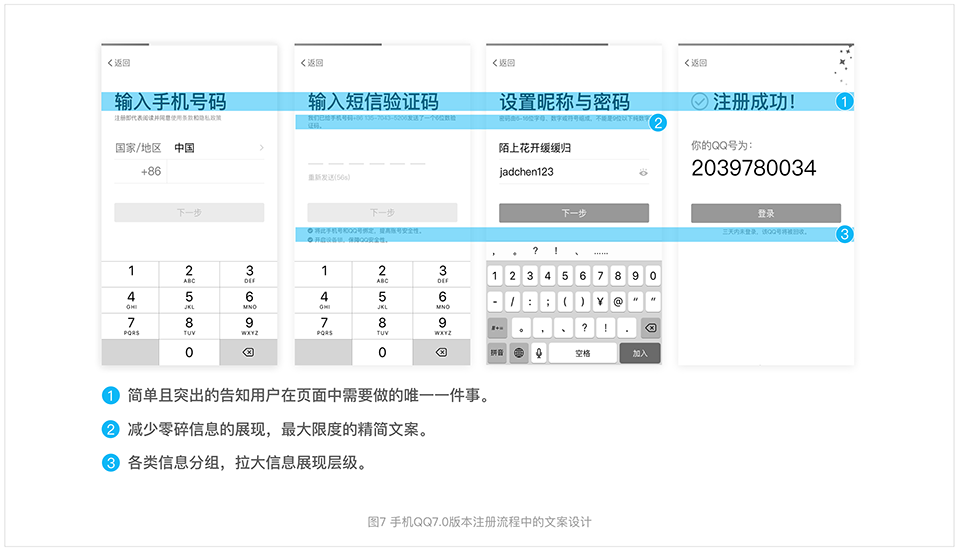Tap the @ key on the keyboard
The width and height of the screenshot is (960, 551).
618,301
